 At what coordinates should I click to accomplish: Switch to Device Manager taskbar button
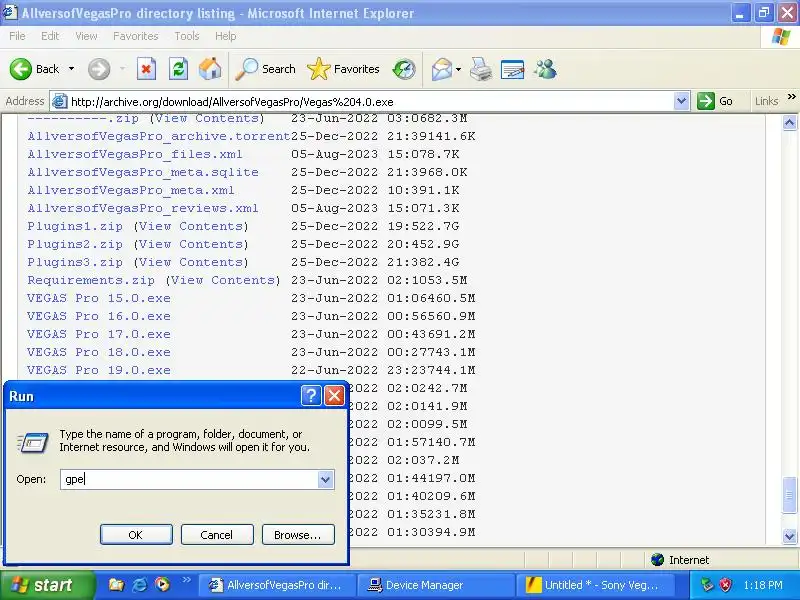click(x=435, y=585)
